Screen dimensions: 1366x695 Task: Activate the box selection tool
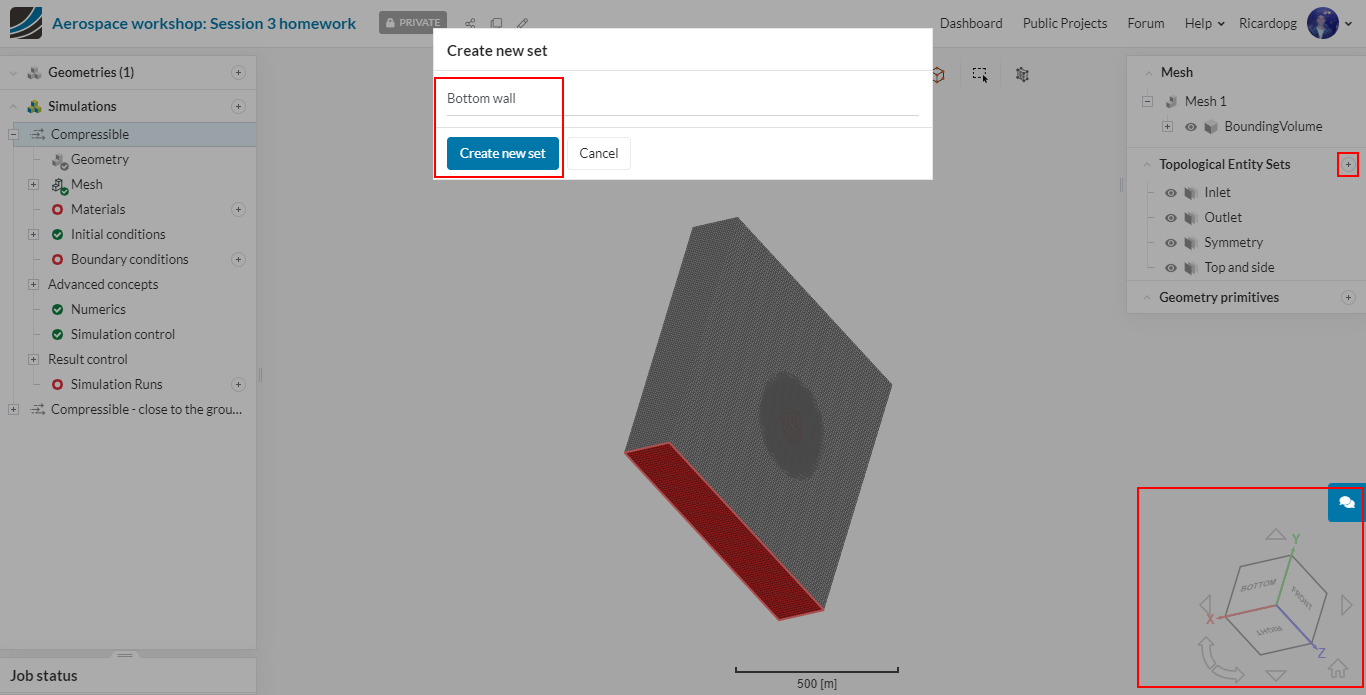tap(980, 74)
